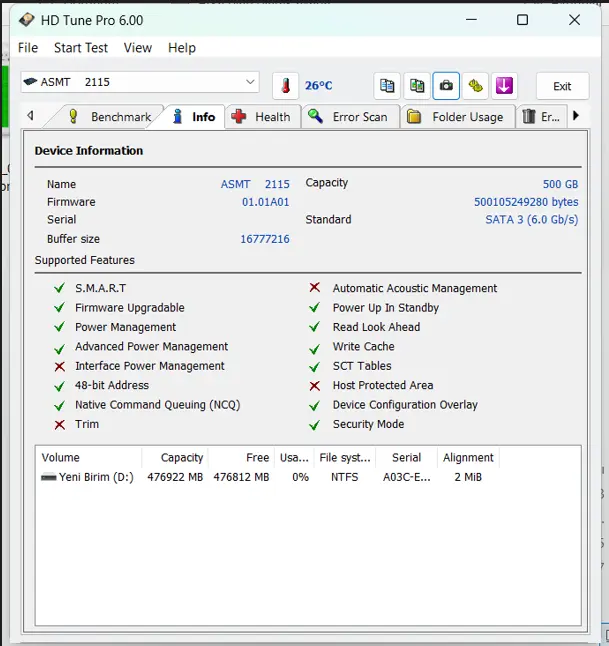Click the firmware value 01.01A01
This screenshot has width=609, height=646.
(266, 202)
